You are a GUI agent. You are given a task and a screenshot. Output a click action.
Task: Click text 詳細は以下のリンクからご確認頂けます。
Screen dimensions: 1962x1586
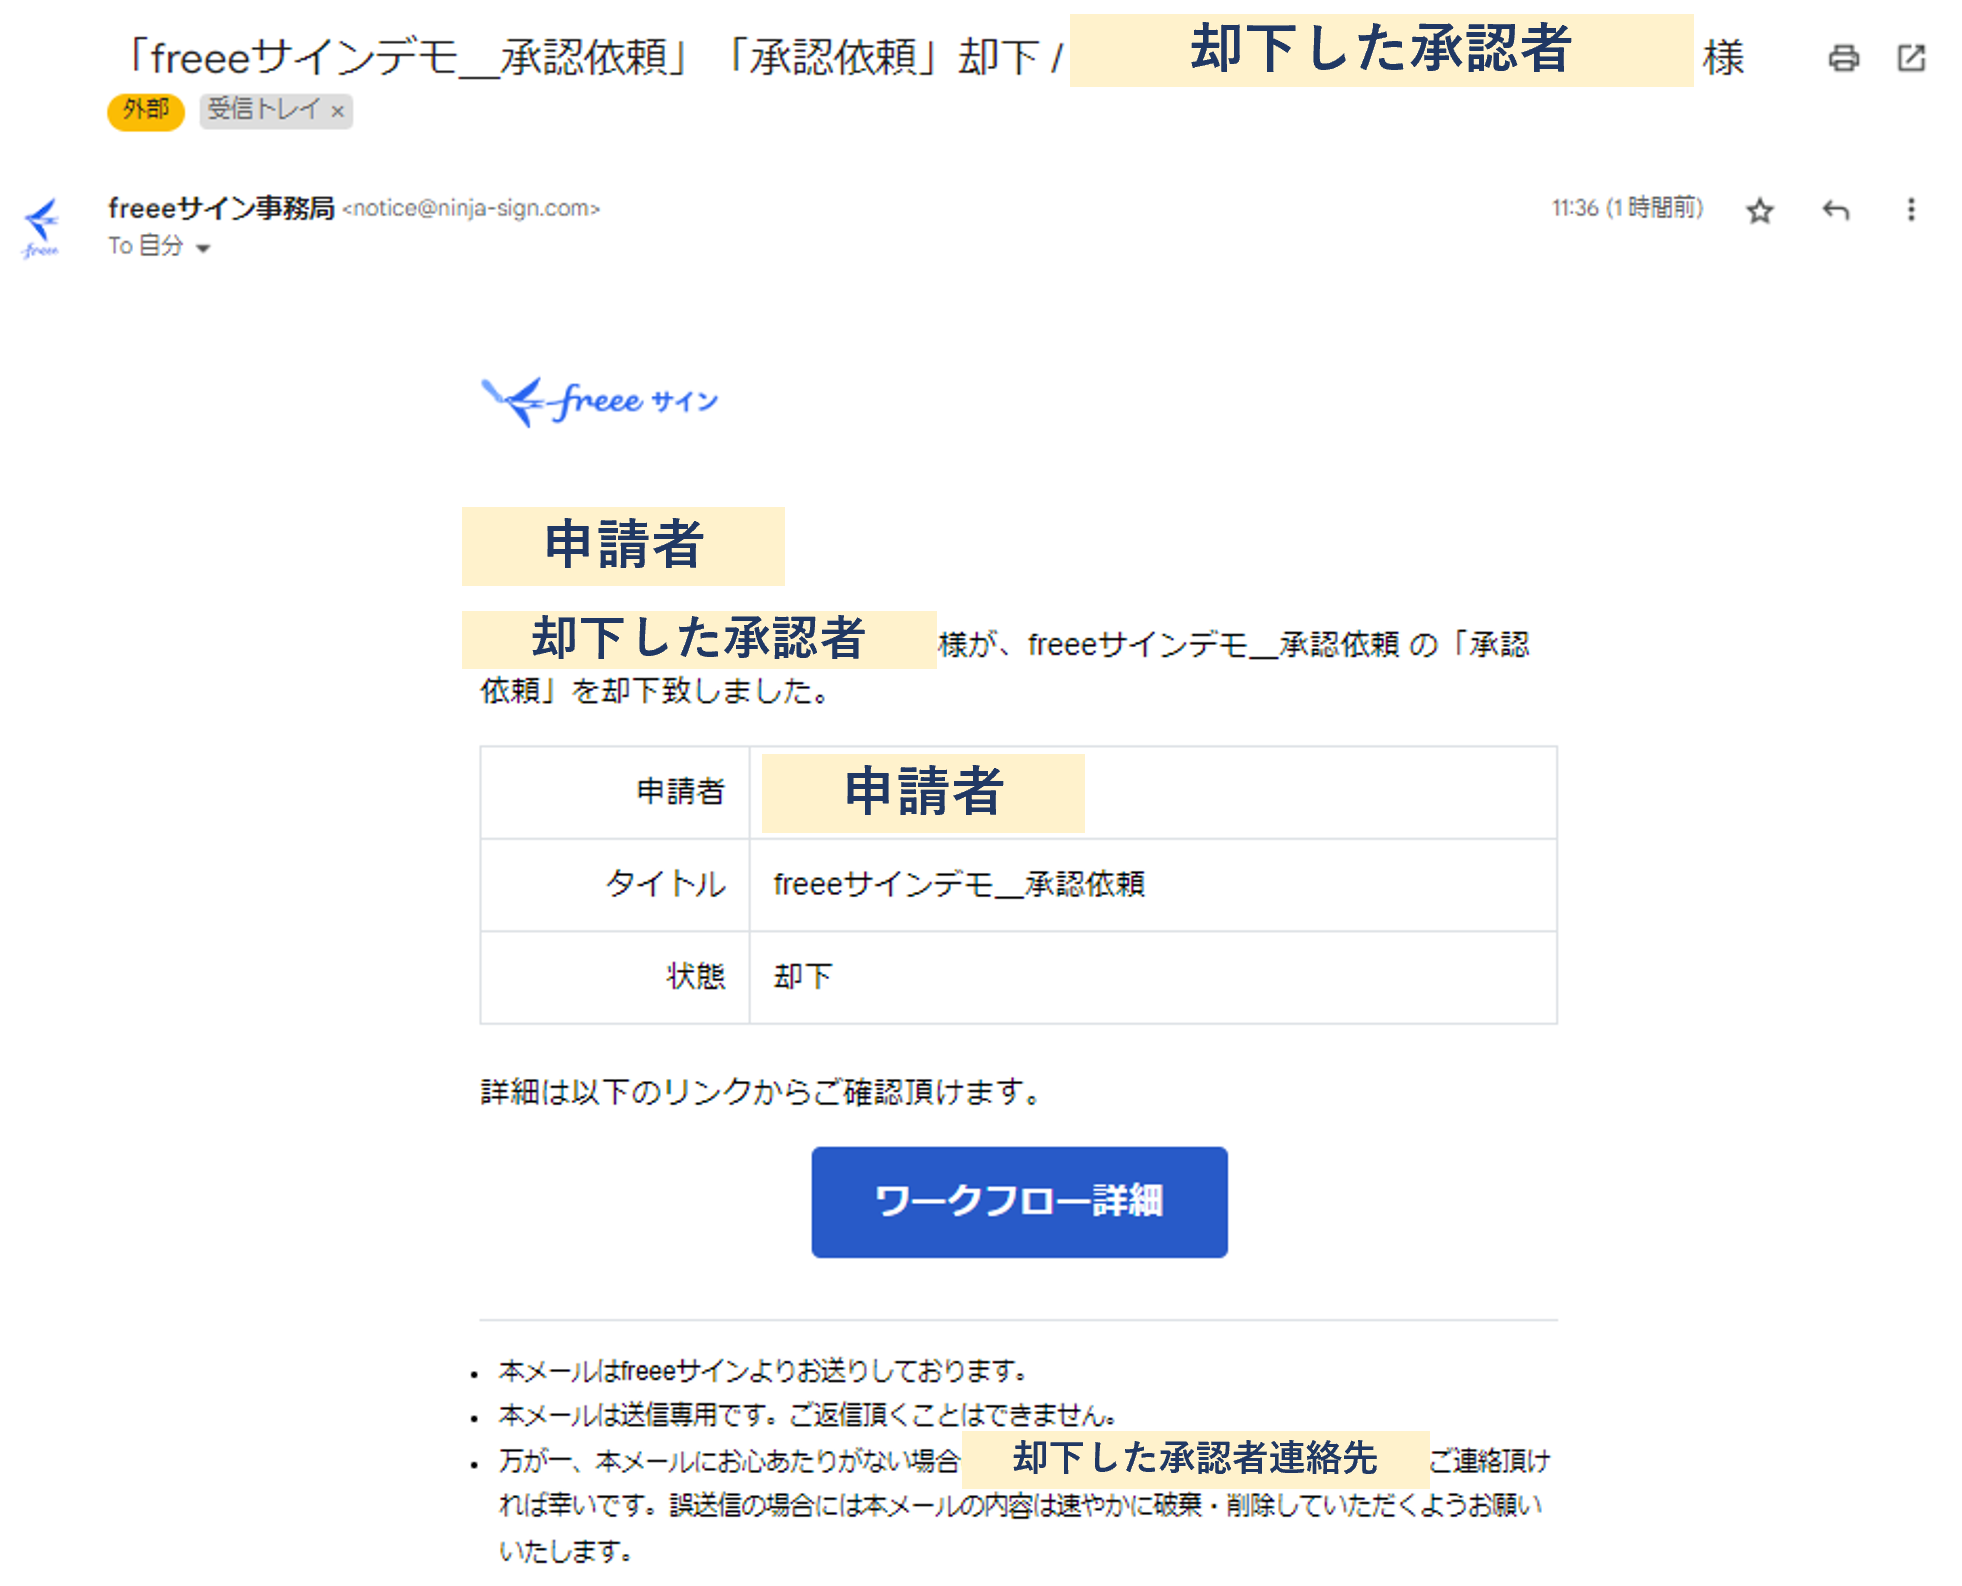pyautogui.click(x=762, y=1092)
